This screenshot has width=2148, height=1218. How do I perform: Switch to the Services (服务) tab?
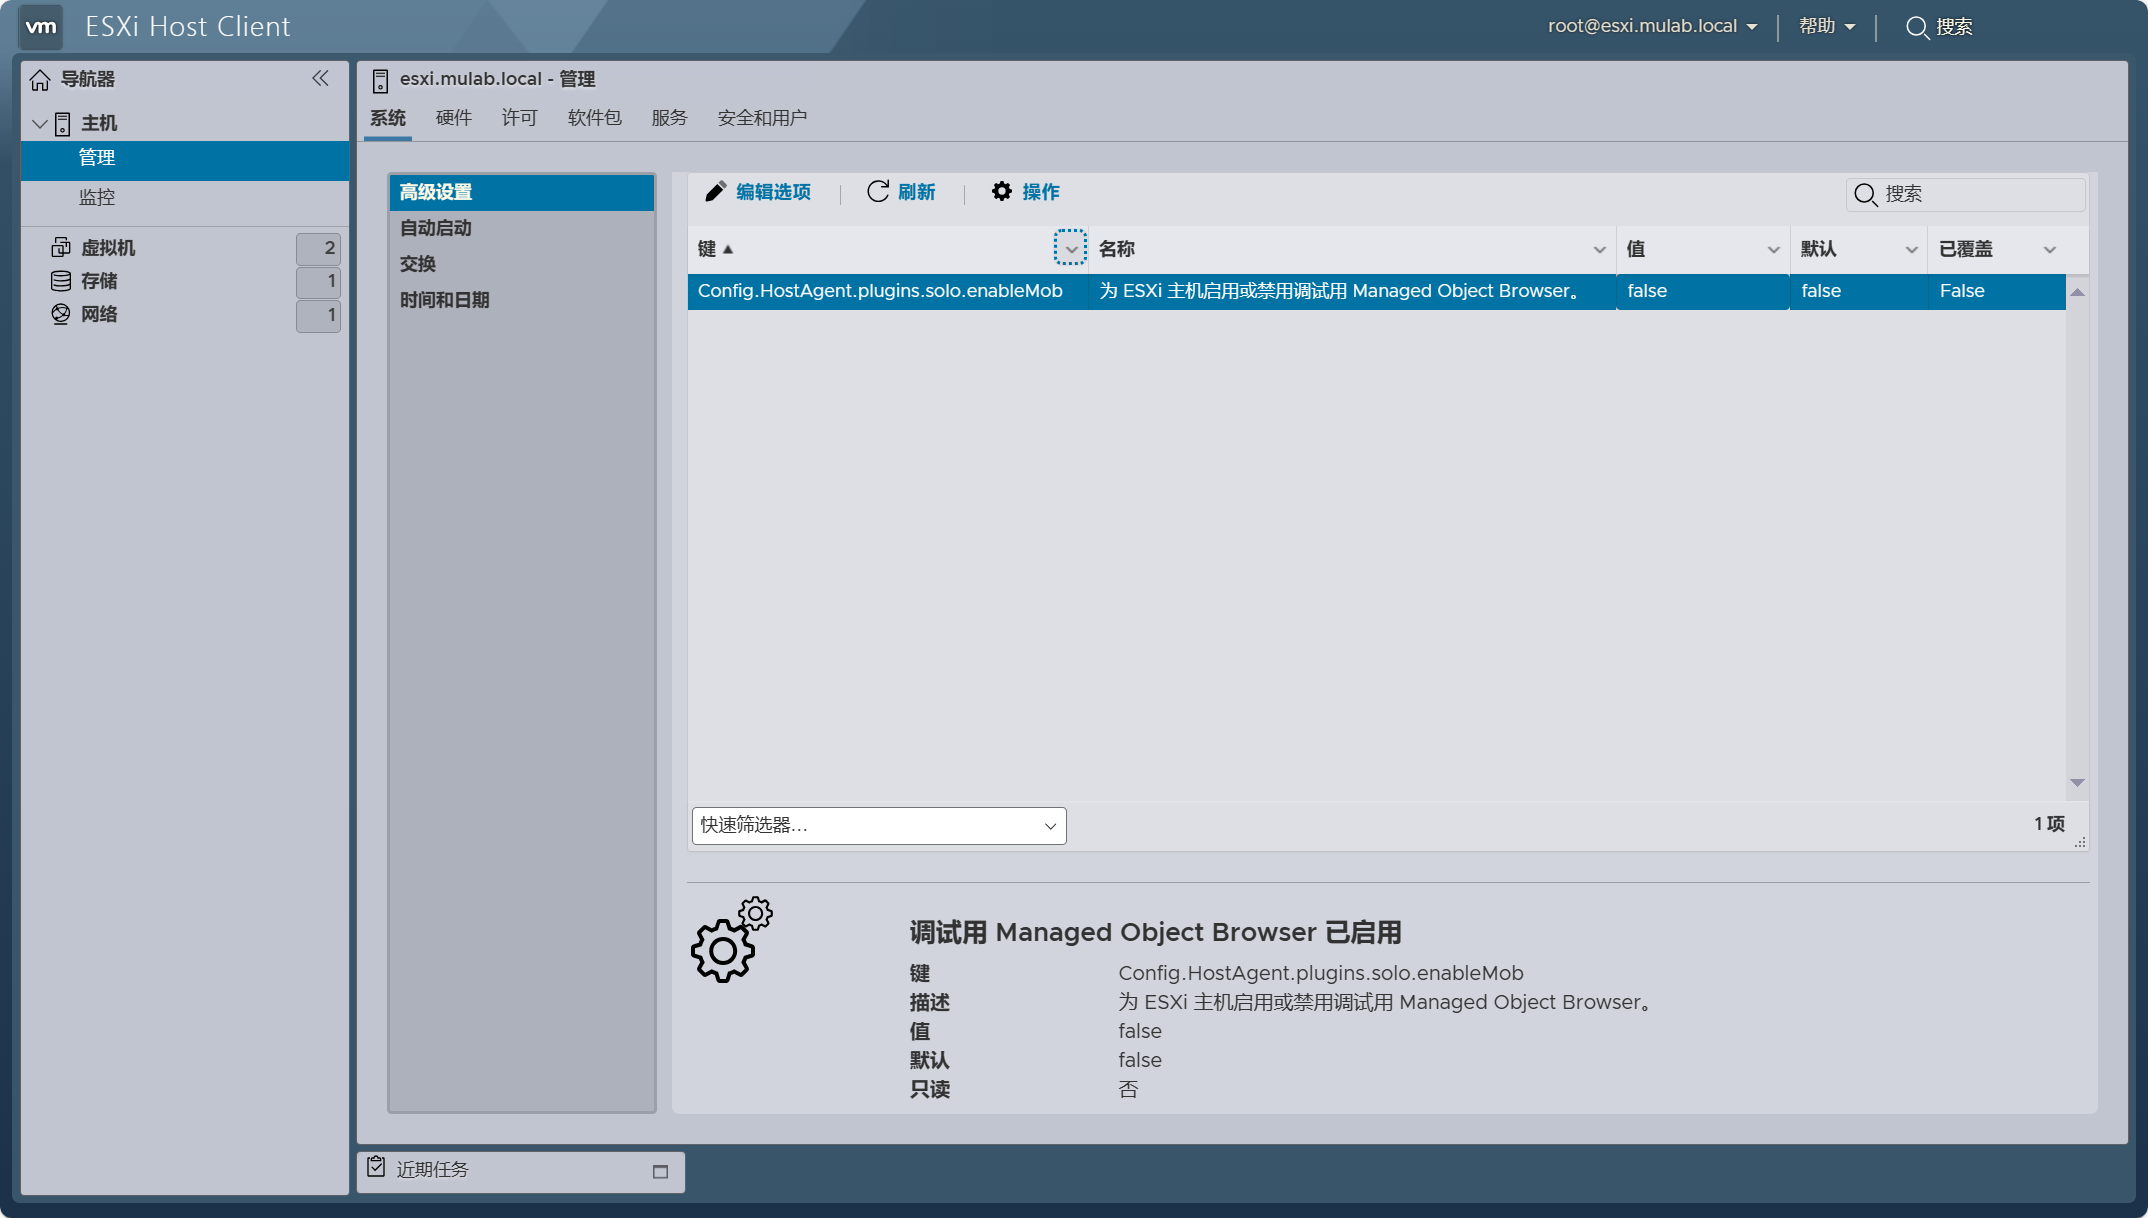[x=669, y=118]
